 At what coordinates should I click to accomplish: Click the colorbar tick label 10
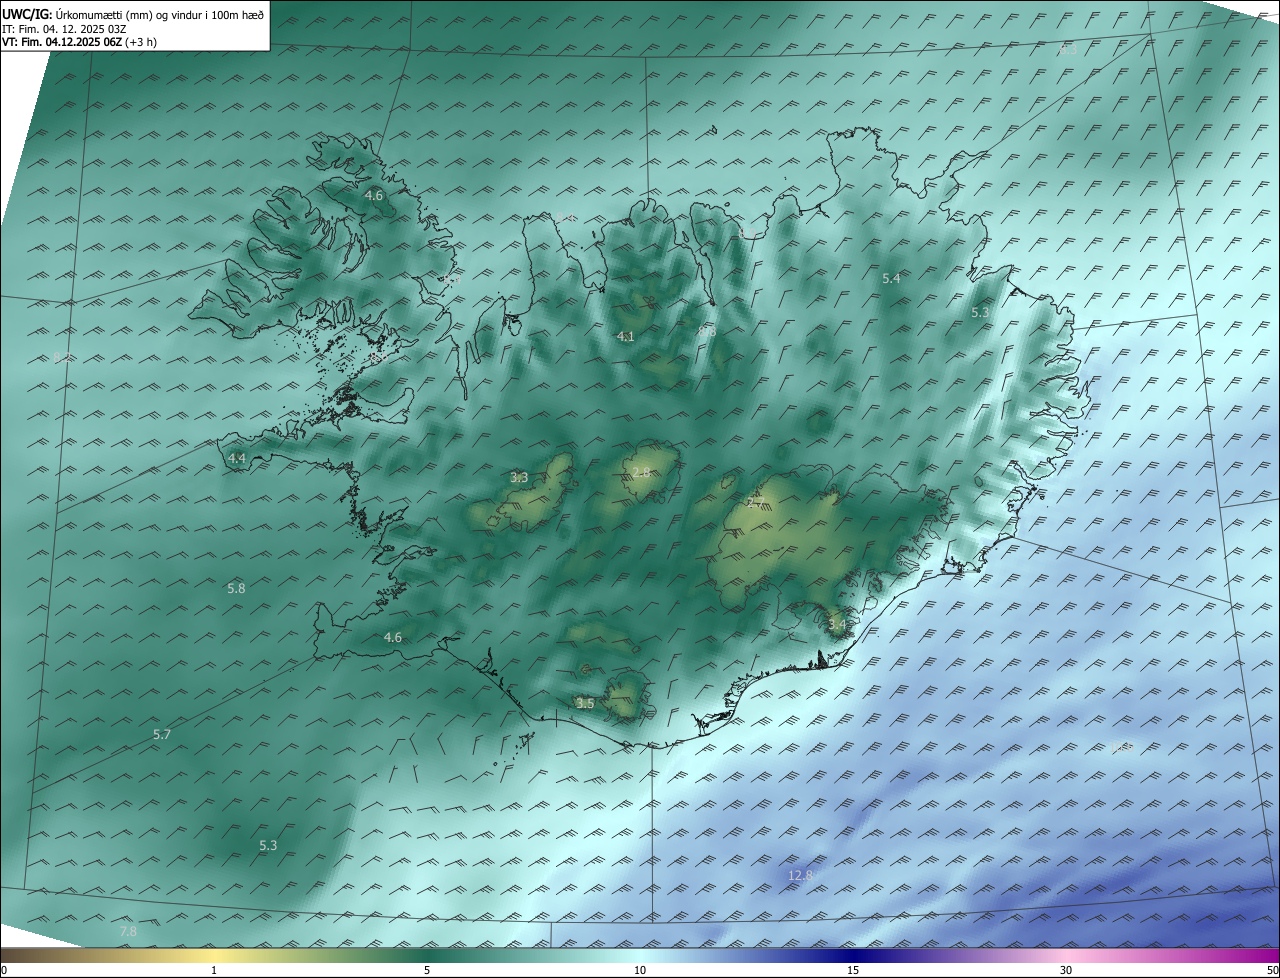[640, 970]
